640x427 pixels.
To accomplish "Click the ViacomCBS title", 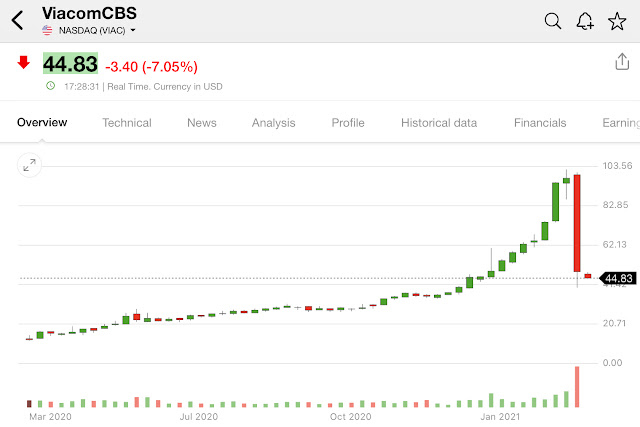I will pos(89,13).
